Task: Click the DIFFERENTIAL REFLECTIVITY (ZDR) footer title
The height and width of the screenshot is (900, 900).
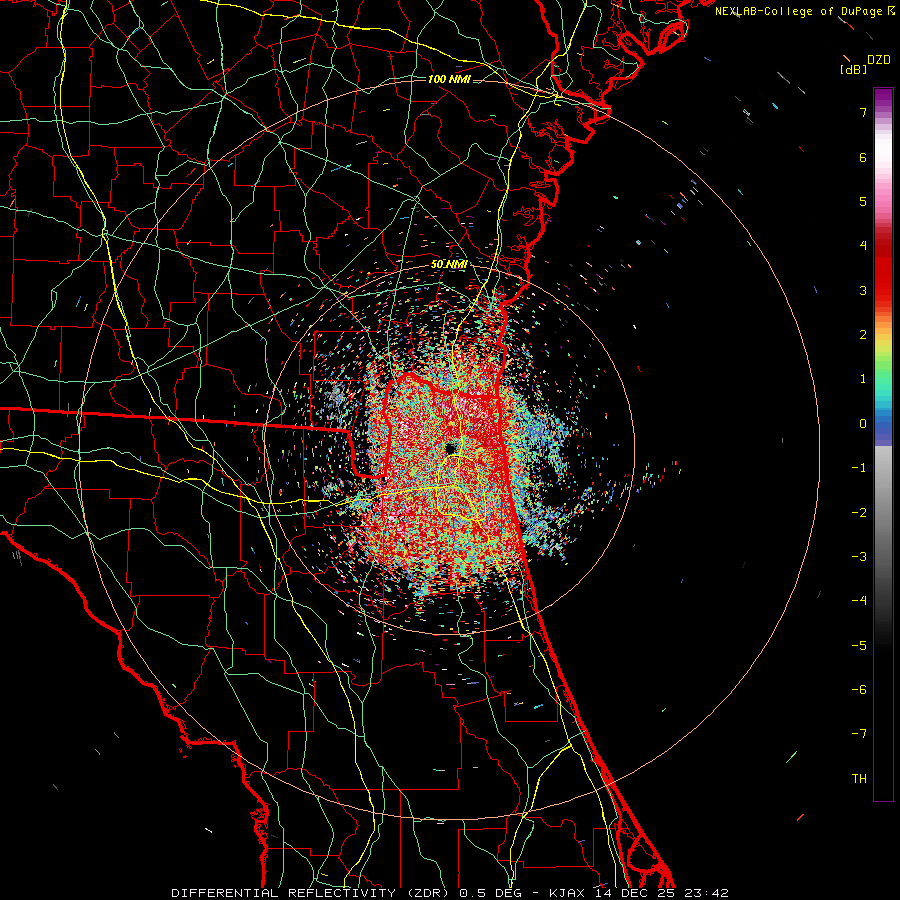Action: pyautogui.click(x=313, y=893)
